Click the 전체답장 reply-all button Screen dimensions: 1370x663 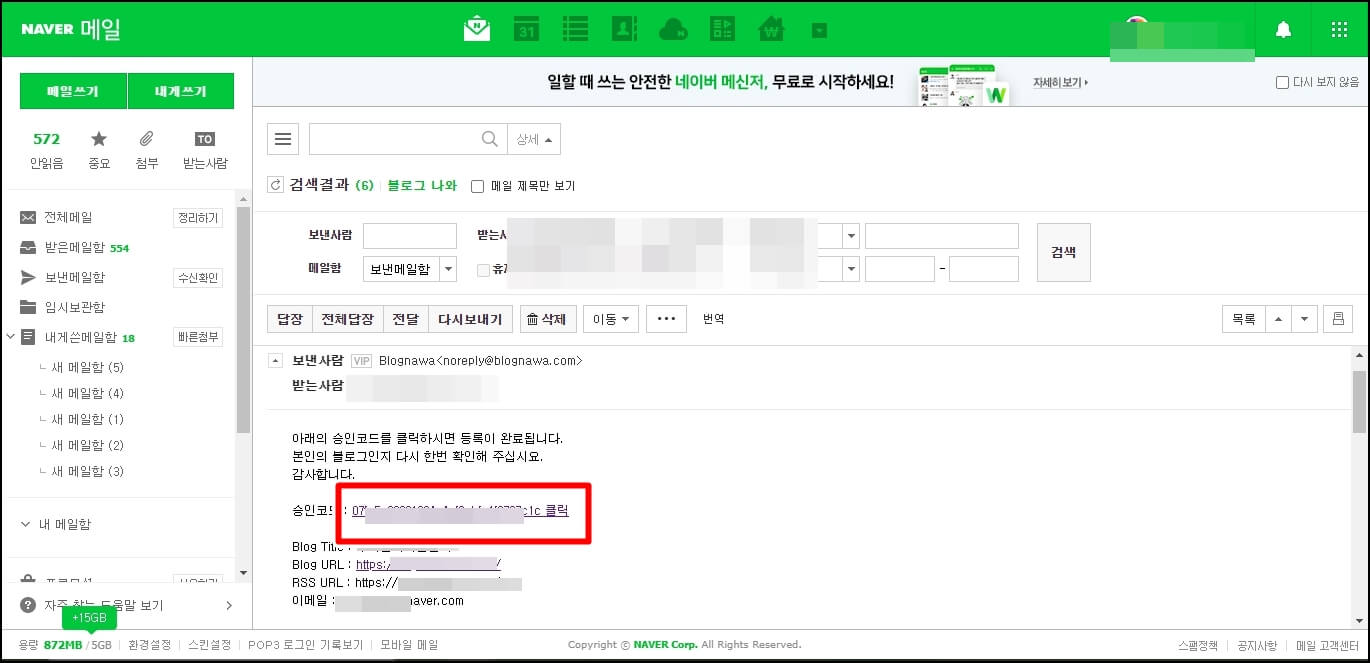[348, 319]
